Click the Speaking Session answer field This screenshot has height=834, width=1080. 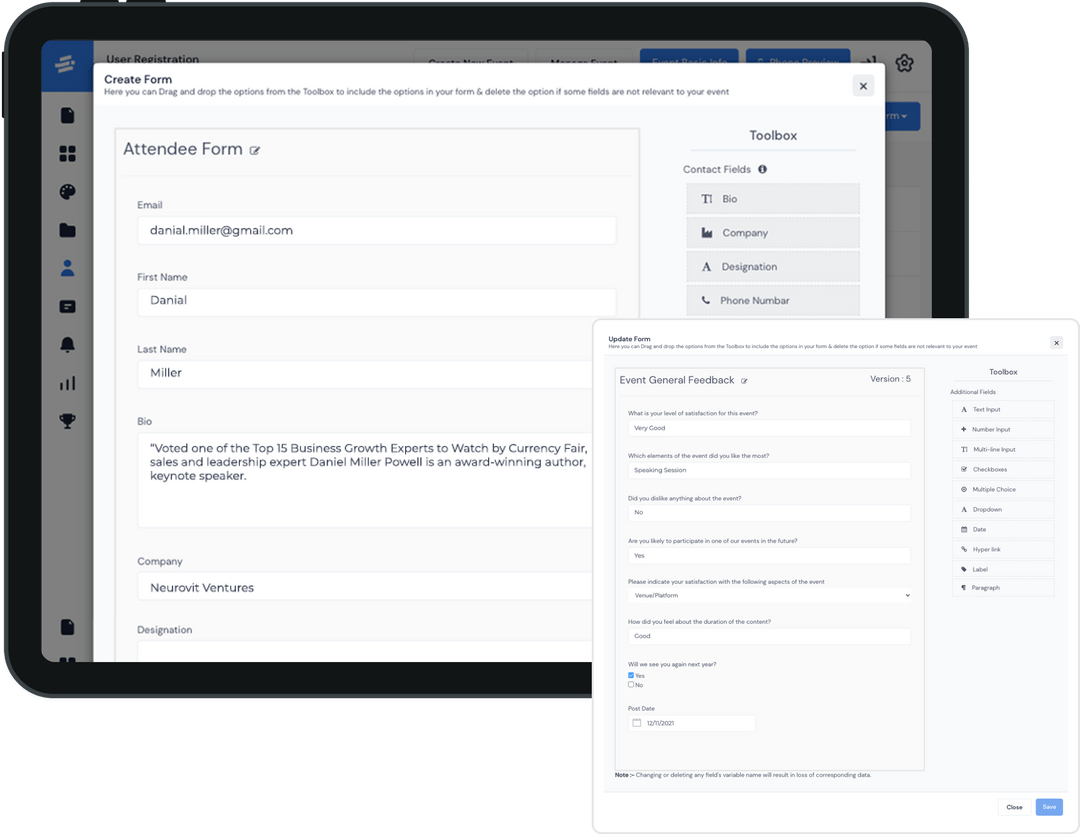769,470
